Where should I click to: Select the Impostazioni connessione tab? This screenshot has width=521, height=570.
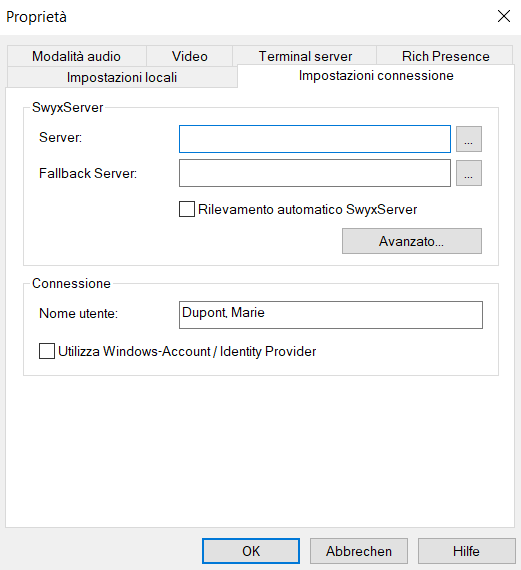(376, 76)
